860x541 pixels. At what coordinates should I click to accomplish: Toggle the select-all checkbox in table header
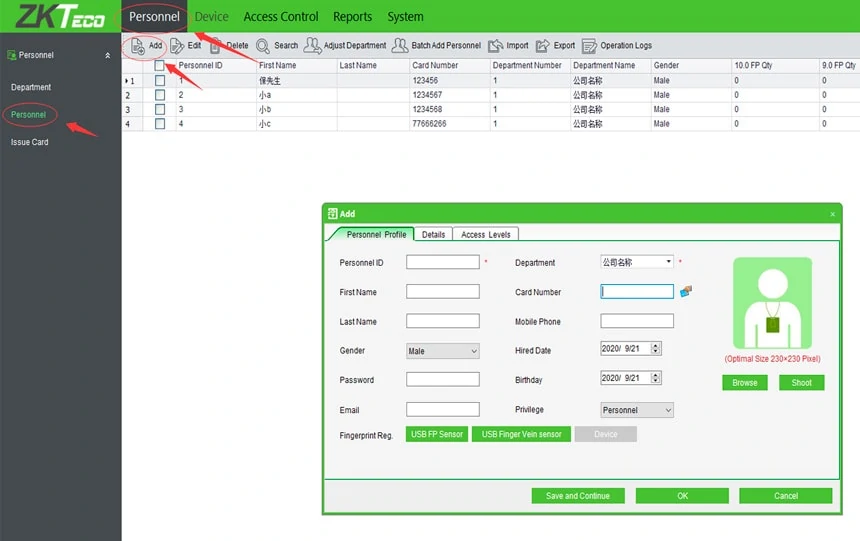tap(160, 66)
